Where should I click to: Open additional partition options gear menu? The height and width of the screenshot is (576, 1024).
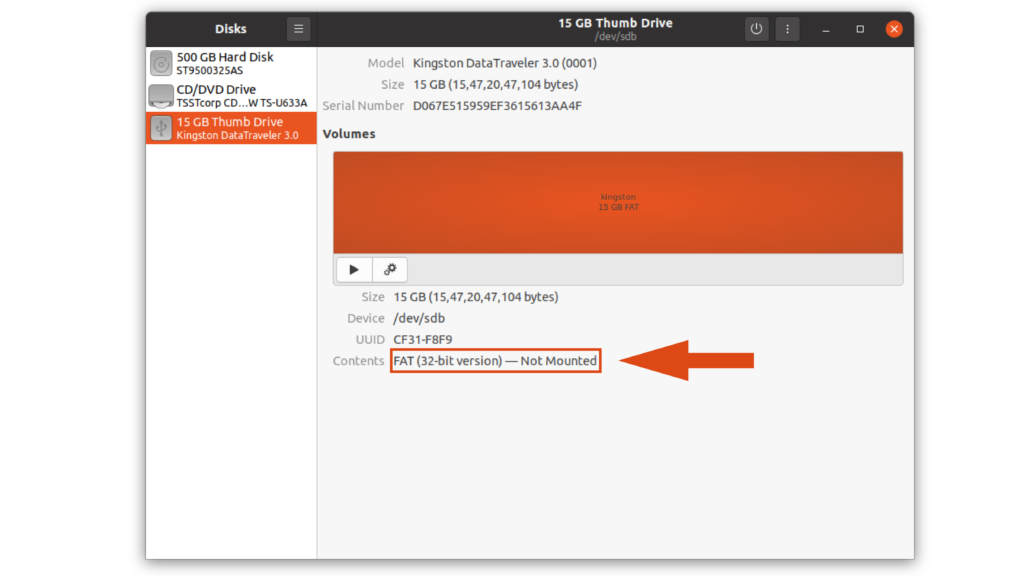(389, 269)
